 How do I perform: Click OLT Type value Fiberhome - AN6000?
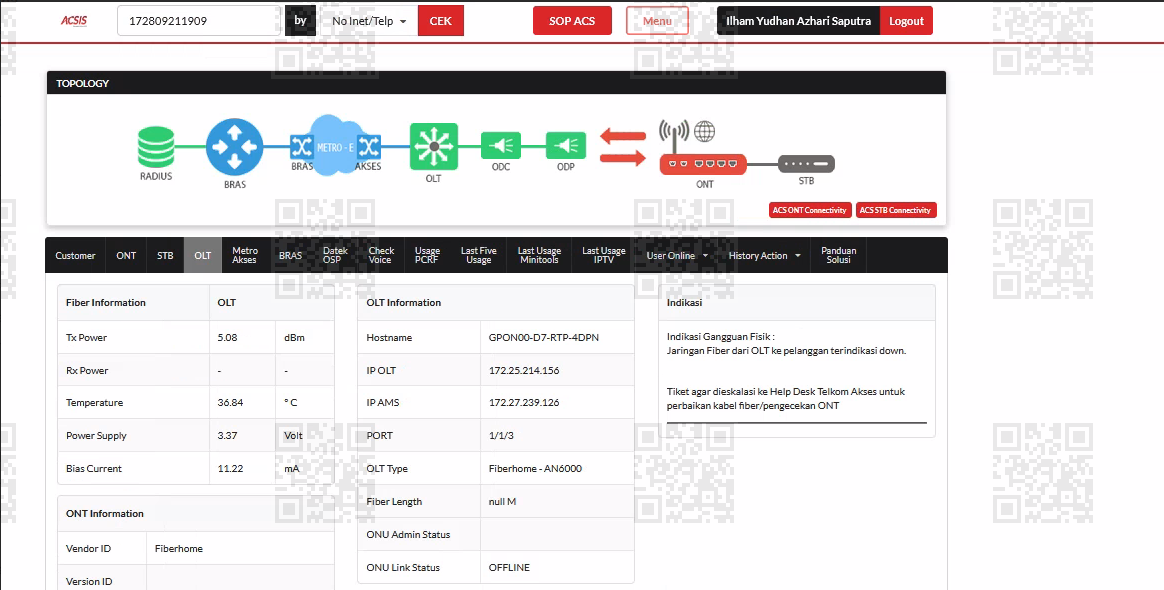coord(535,468)
